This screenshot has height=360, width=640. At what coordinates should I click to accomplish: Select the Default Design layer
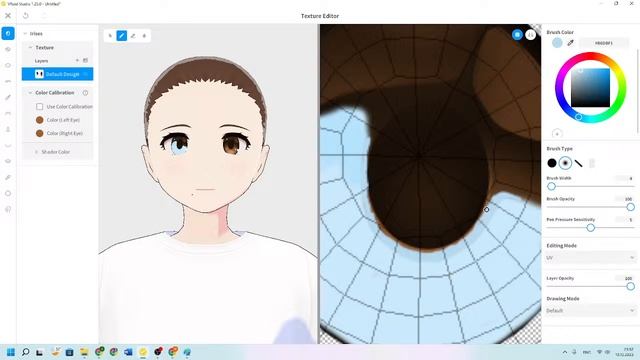(58, 74)
